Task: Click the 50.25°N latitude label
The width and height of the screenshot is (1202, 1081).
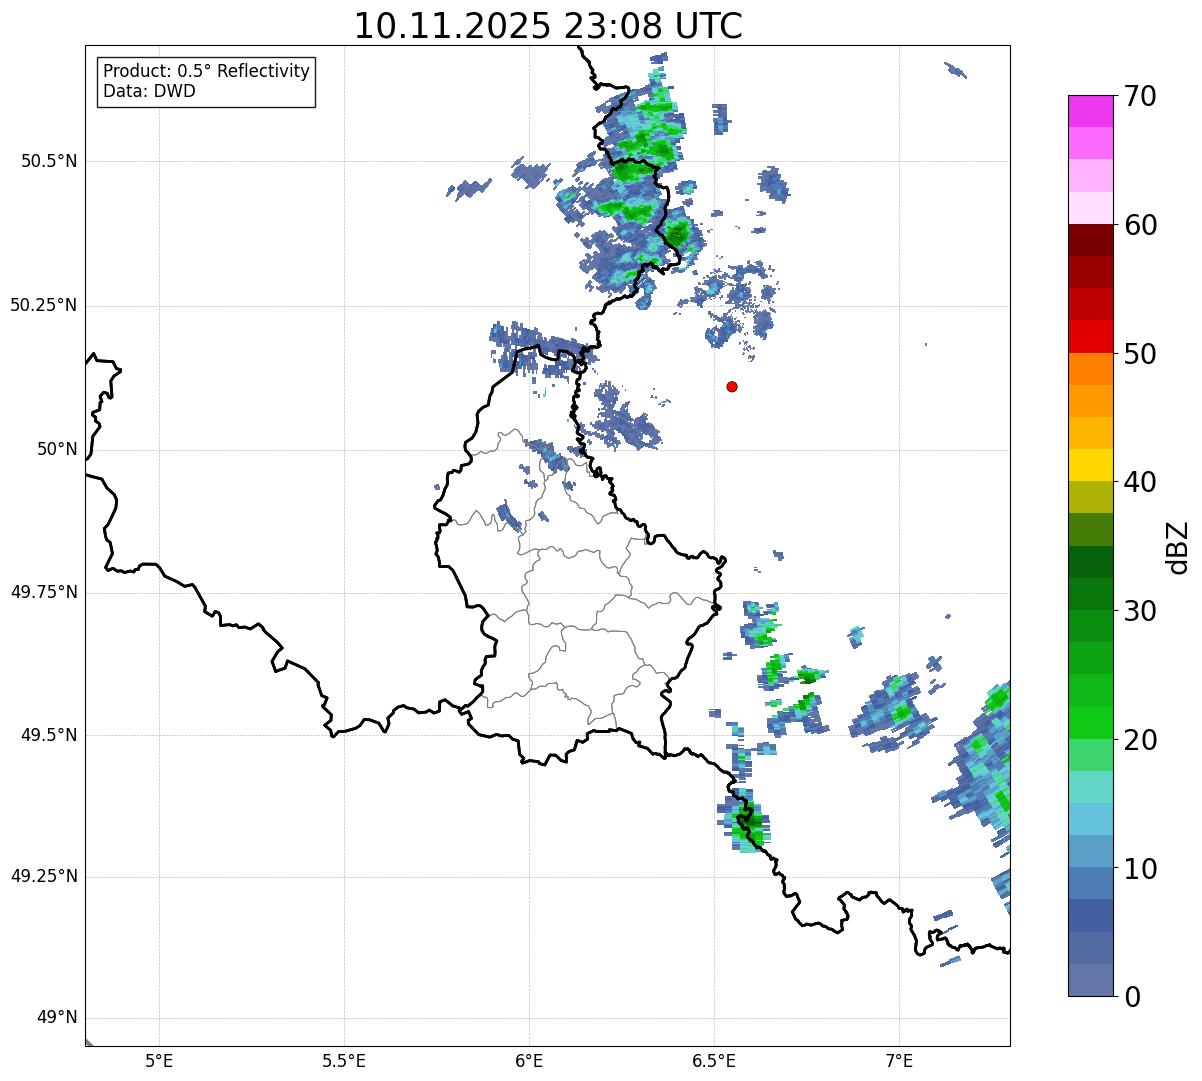Action: [44, 305]
